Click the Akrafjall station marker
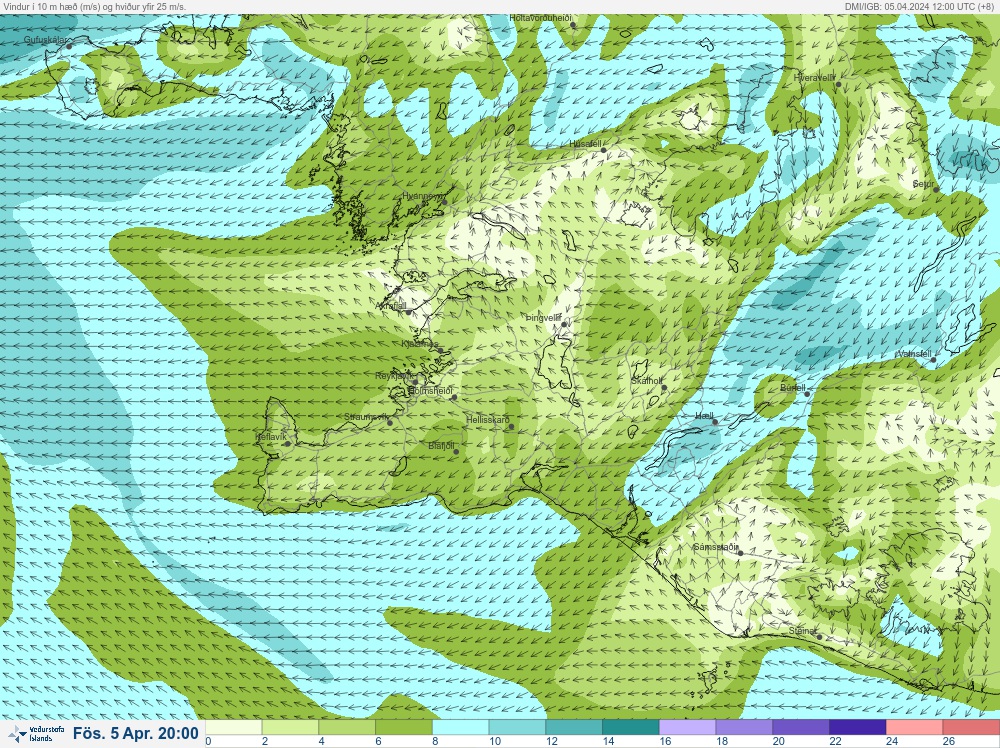 tap(408, 312)
